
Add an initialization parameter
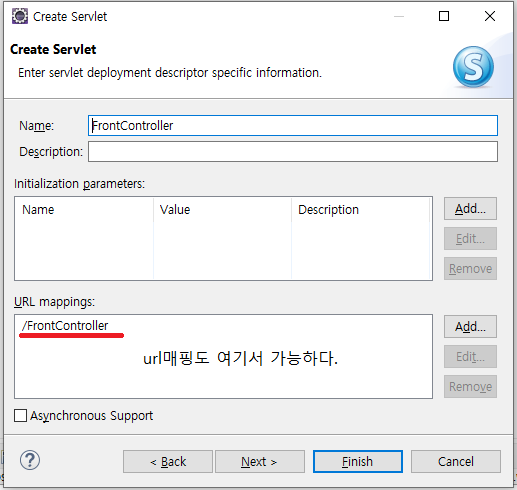tap(470, 209)
